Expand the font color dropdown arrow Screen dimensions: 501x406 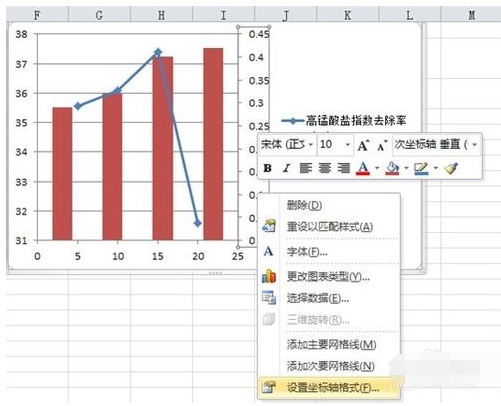pos(377,168)
